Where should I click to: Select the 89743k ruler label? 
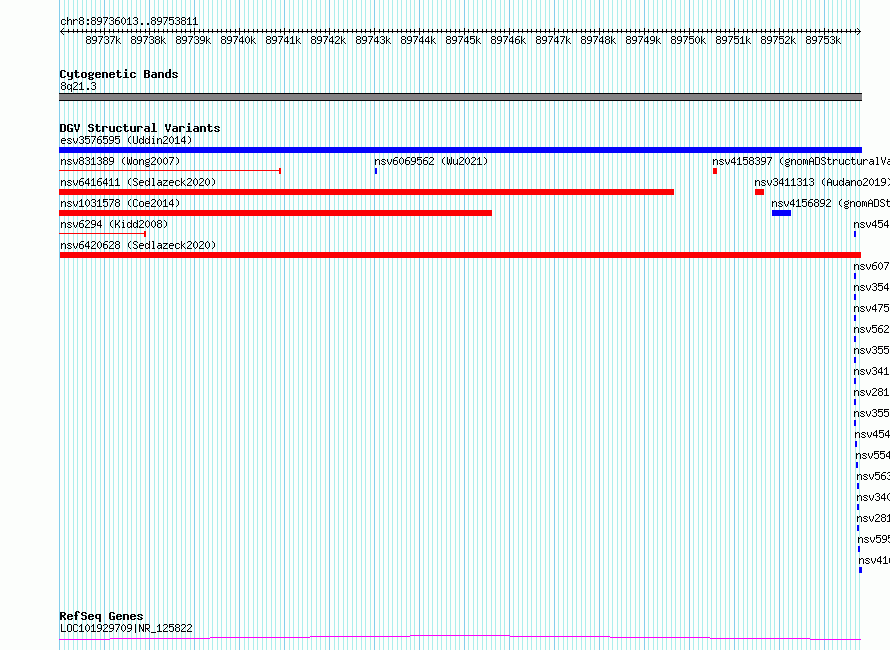(x=373, y=40)
